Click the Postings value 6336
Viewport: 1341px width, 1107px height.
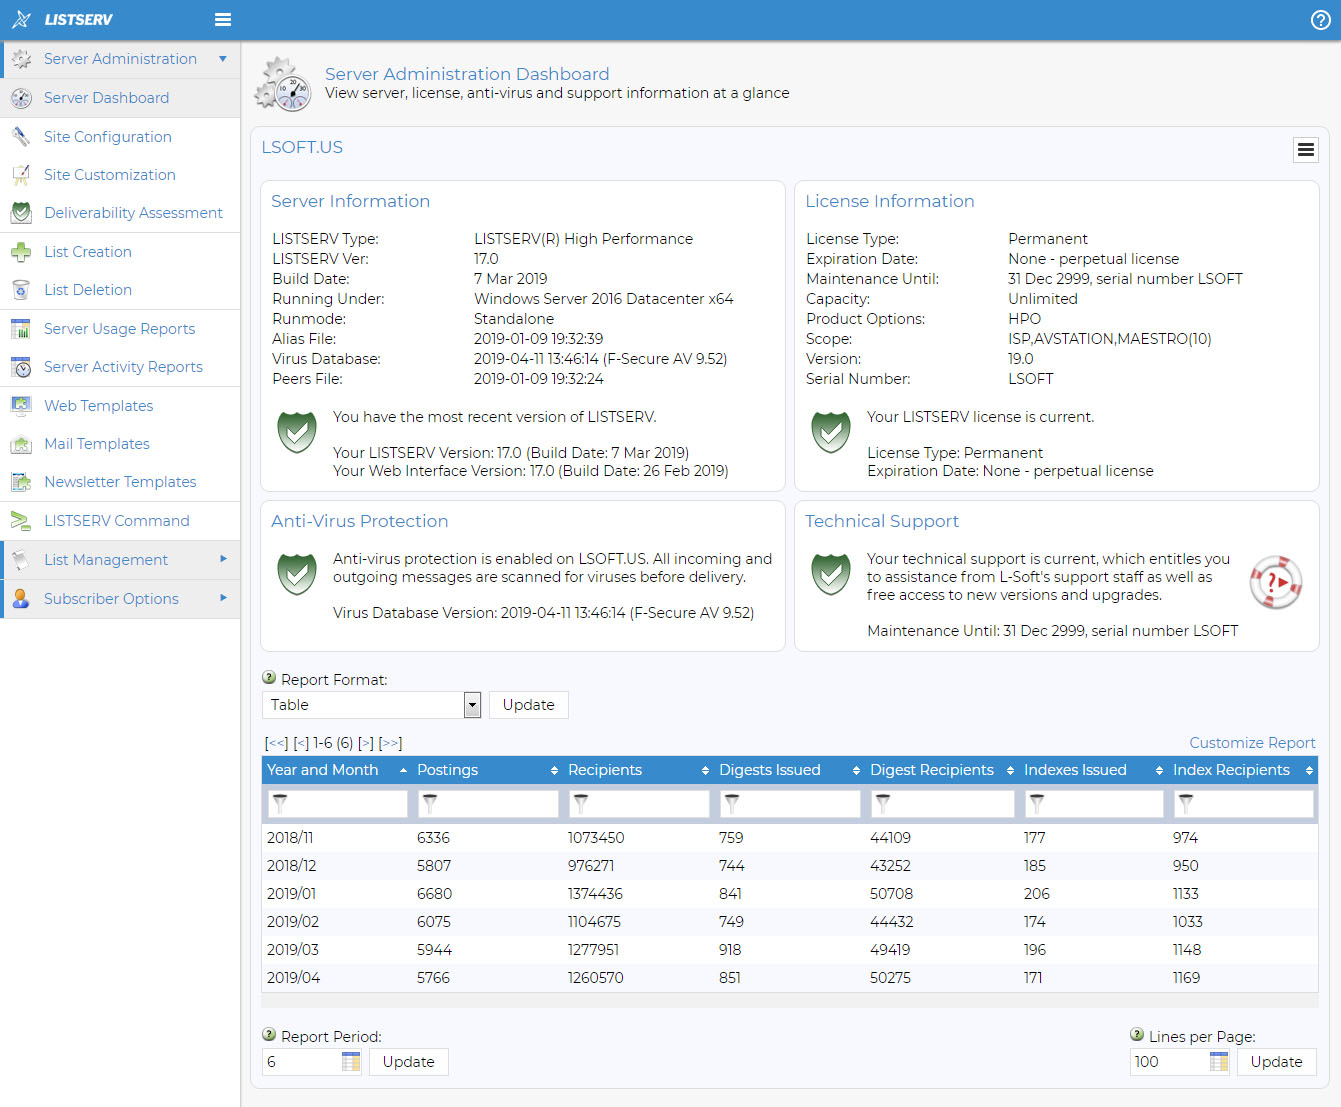tap(433, 838)
